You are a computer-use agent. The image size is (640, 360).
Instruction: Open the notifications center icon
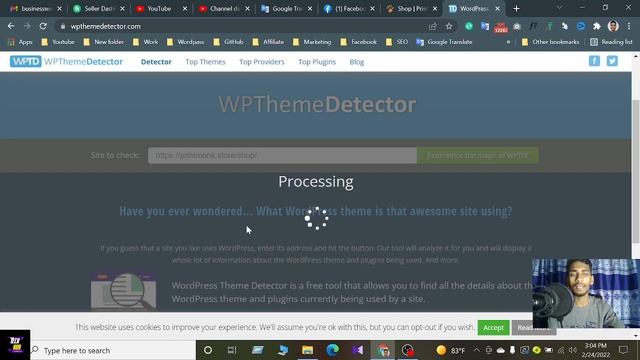coord(623,350)
